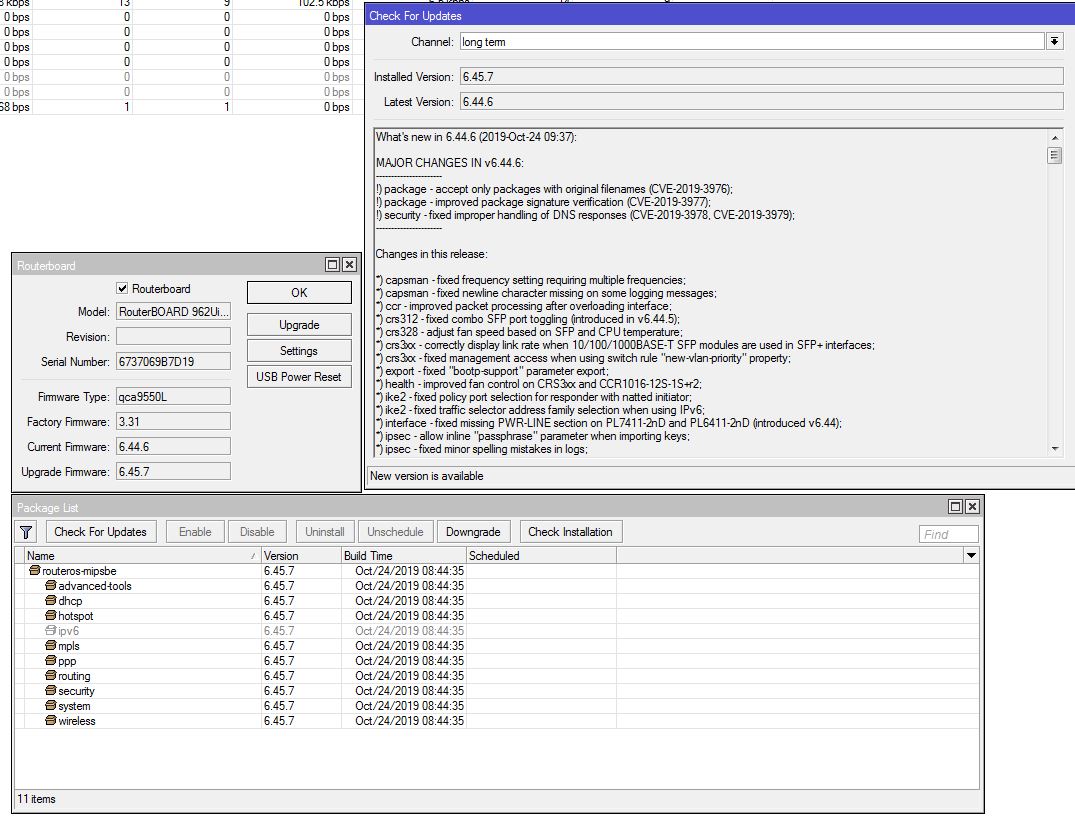
Task: Select the ppp package icon
Action: [x=51, y=661]
